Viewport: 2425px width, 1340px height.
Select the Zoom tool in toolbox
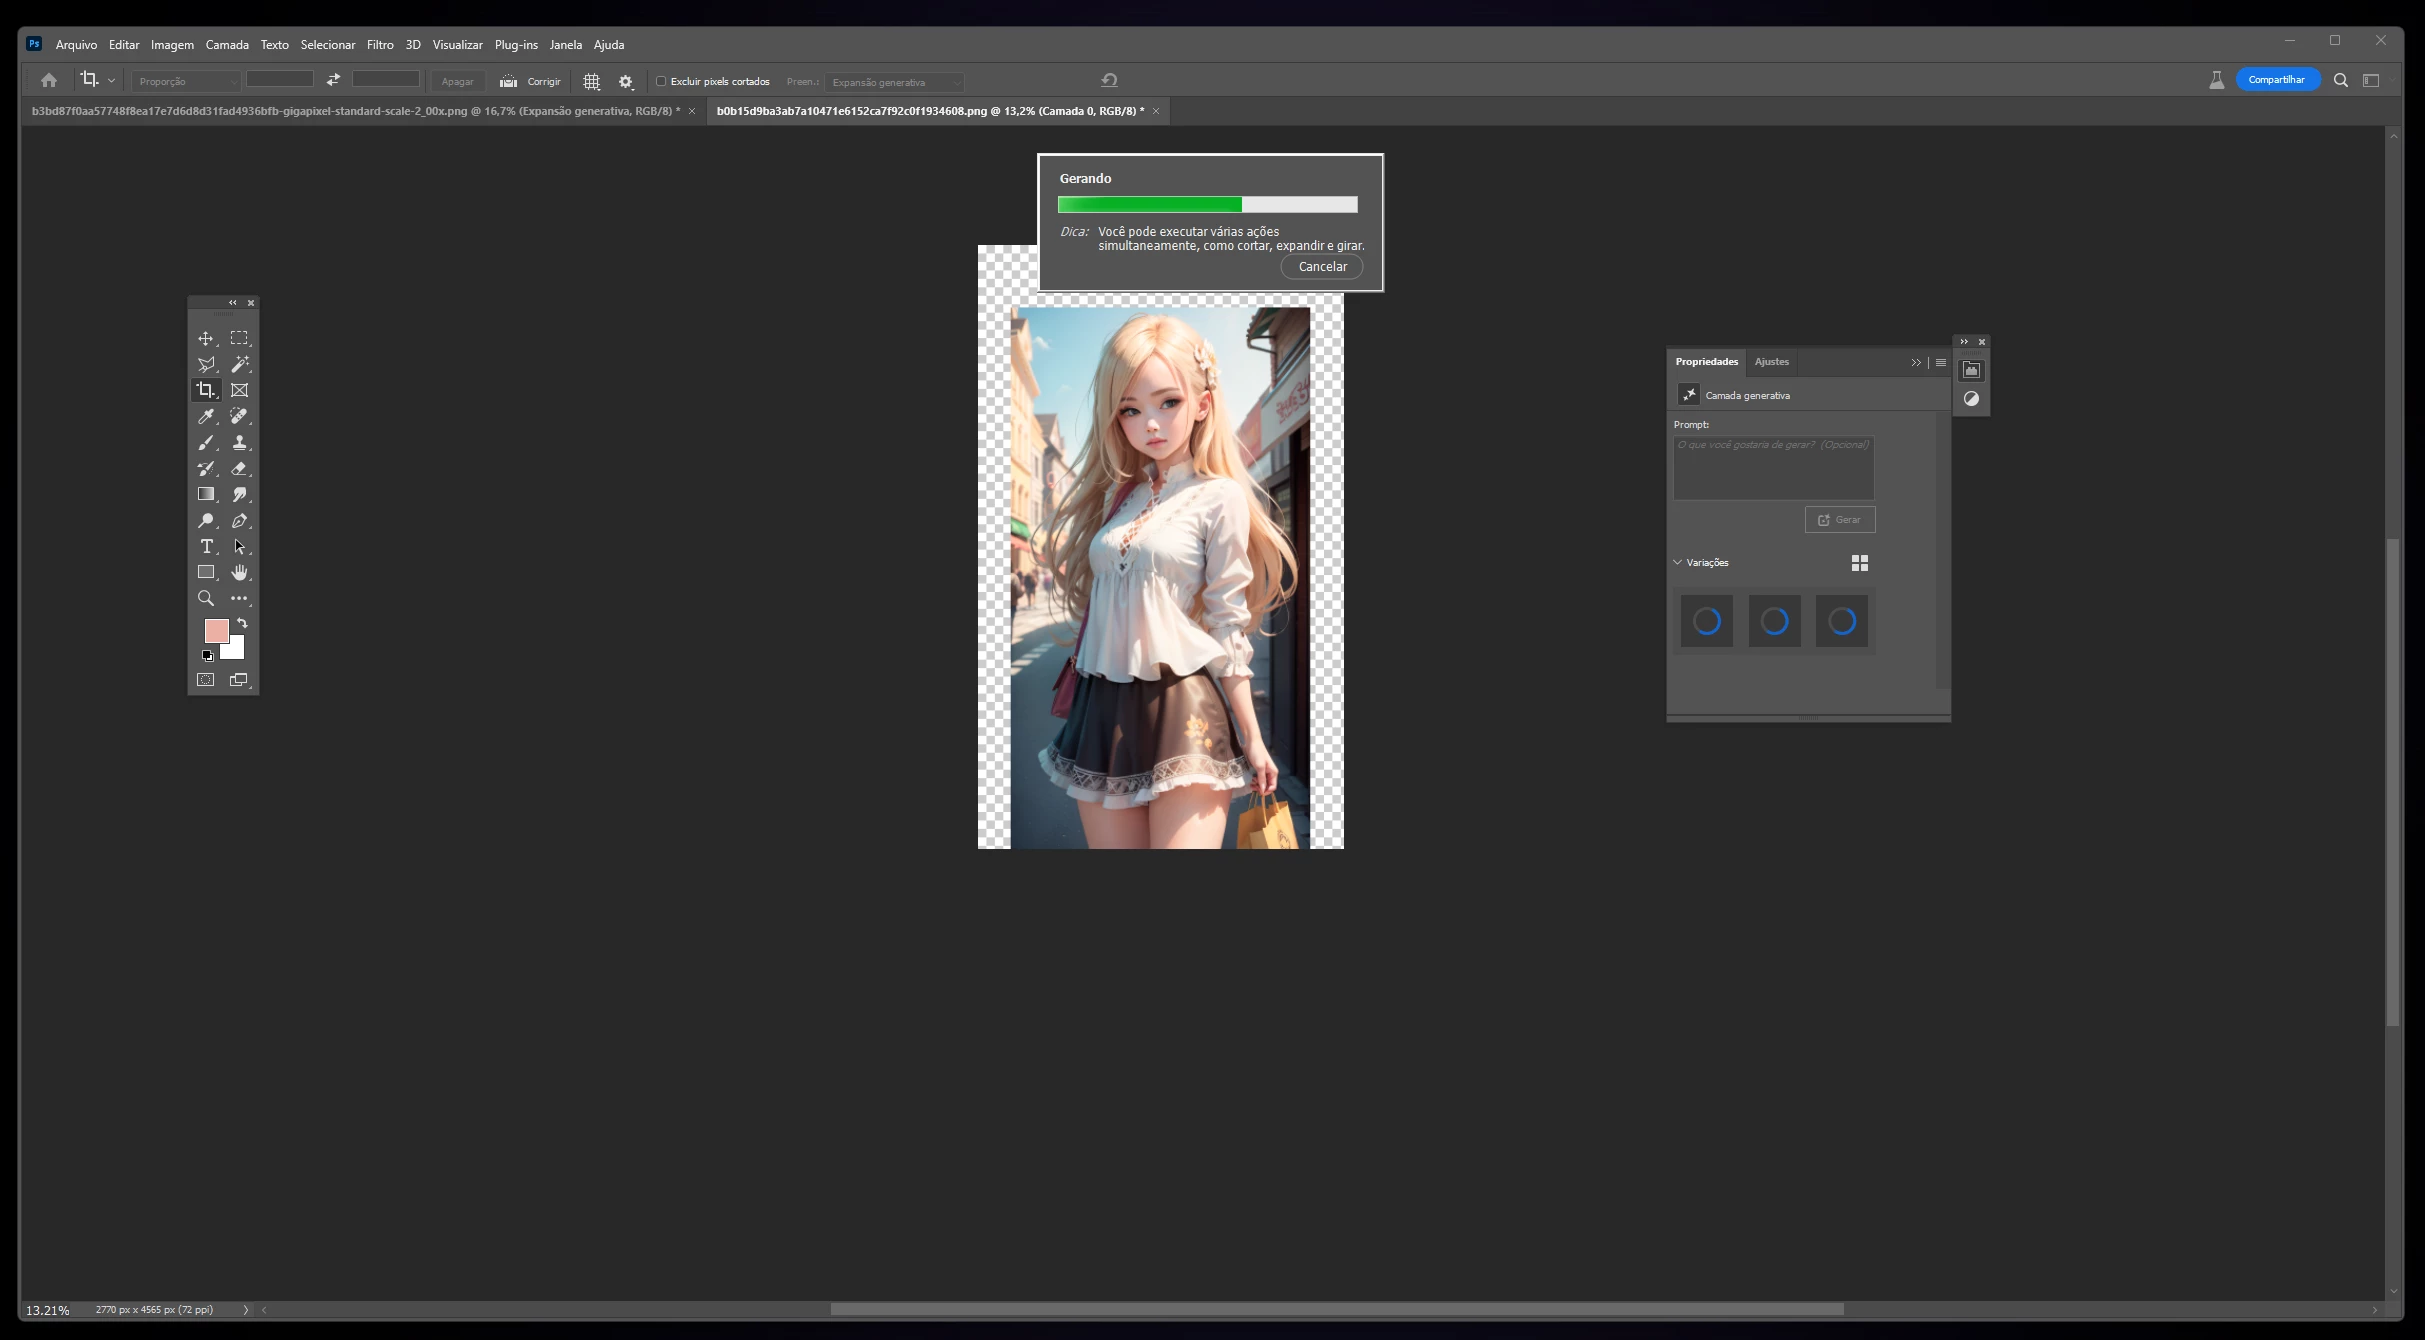tap(205, 598)
